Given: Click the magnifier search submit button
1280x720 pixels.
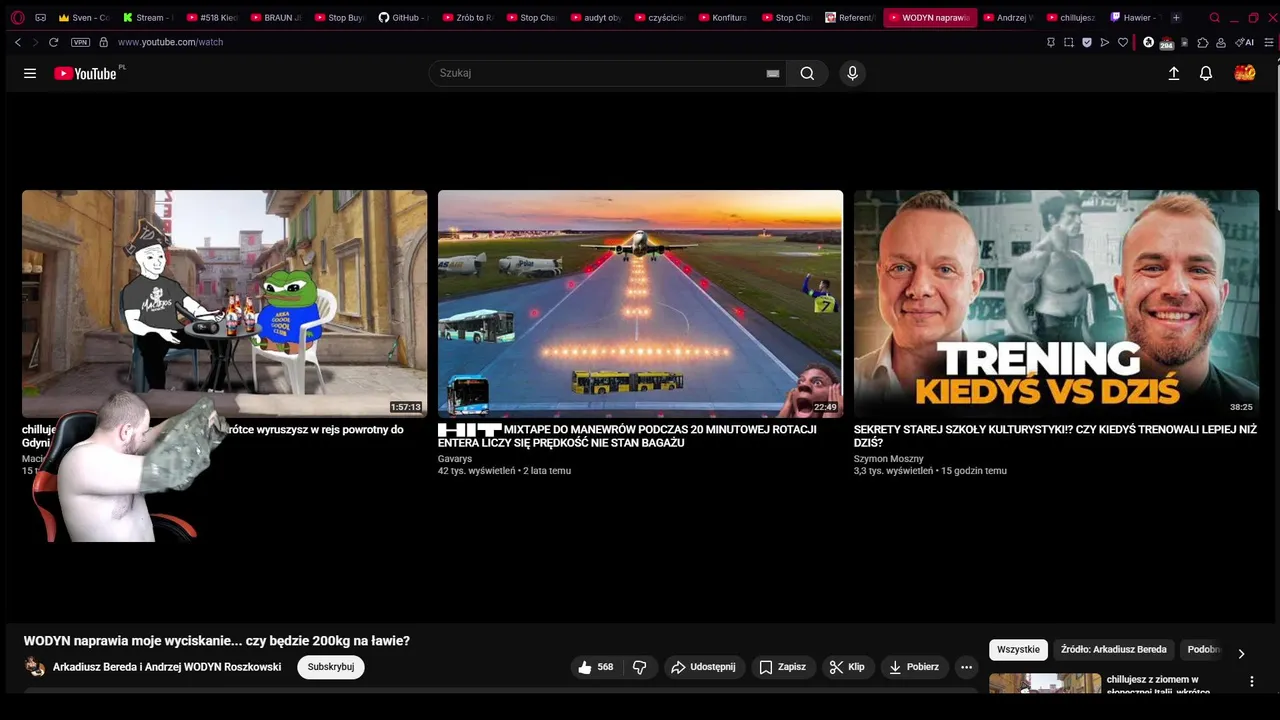Looking at the screenshot, I should click(x=807, y=73).
